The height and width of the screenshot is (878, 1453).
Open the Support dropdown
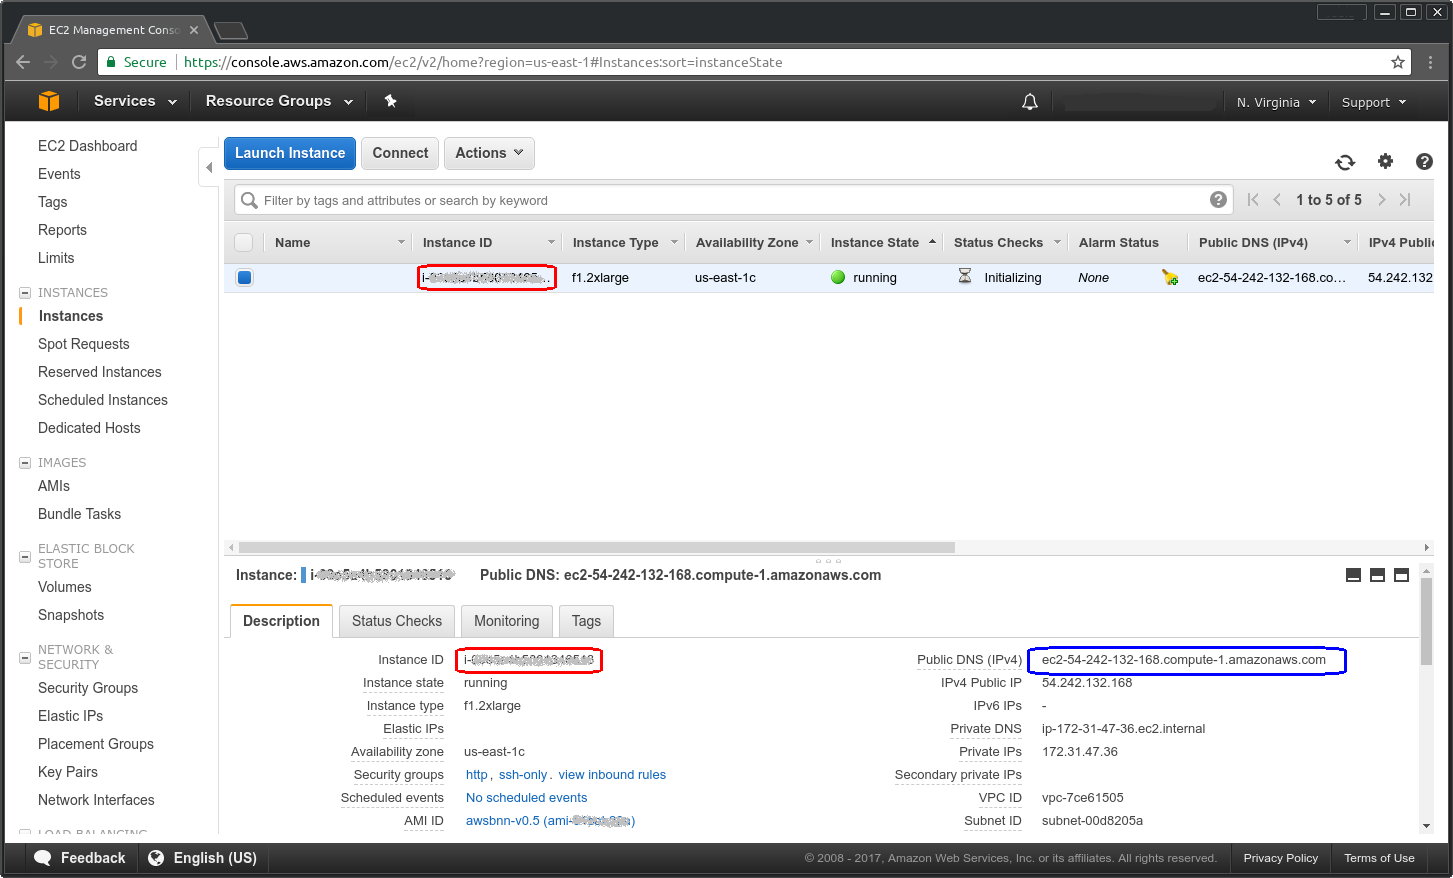(1374, 102)
